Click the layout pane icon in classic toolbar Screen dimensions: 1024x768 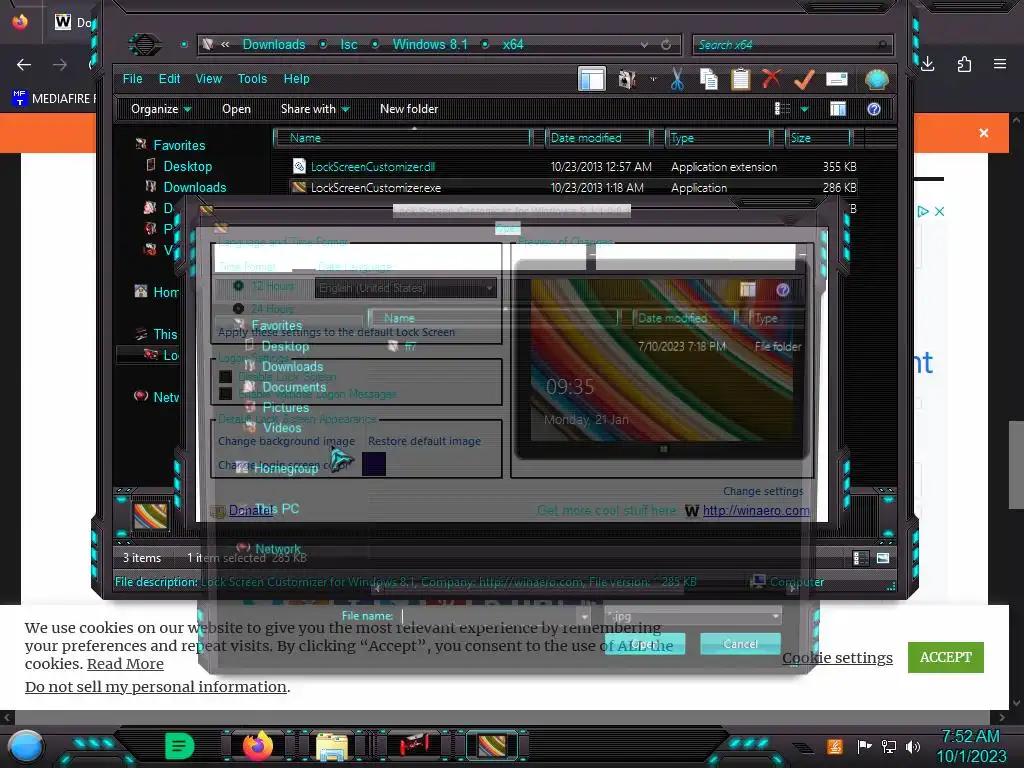pos(592,80)
